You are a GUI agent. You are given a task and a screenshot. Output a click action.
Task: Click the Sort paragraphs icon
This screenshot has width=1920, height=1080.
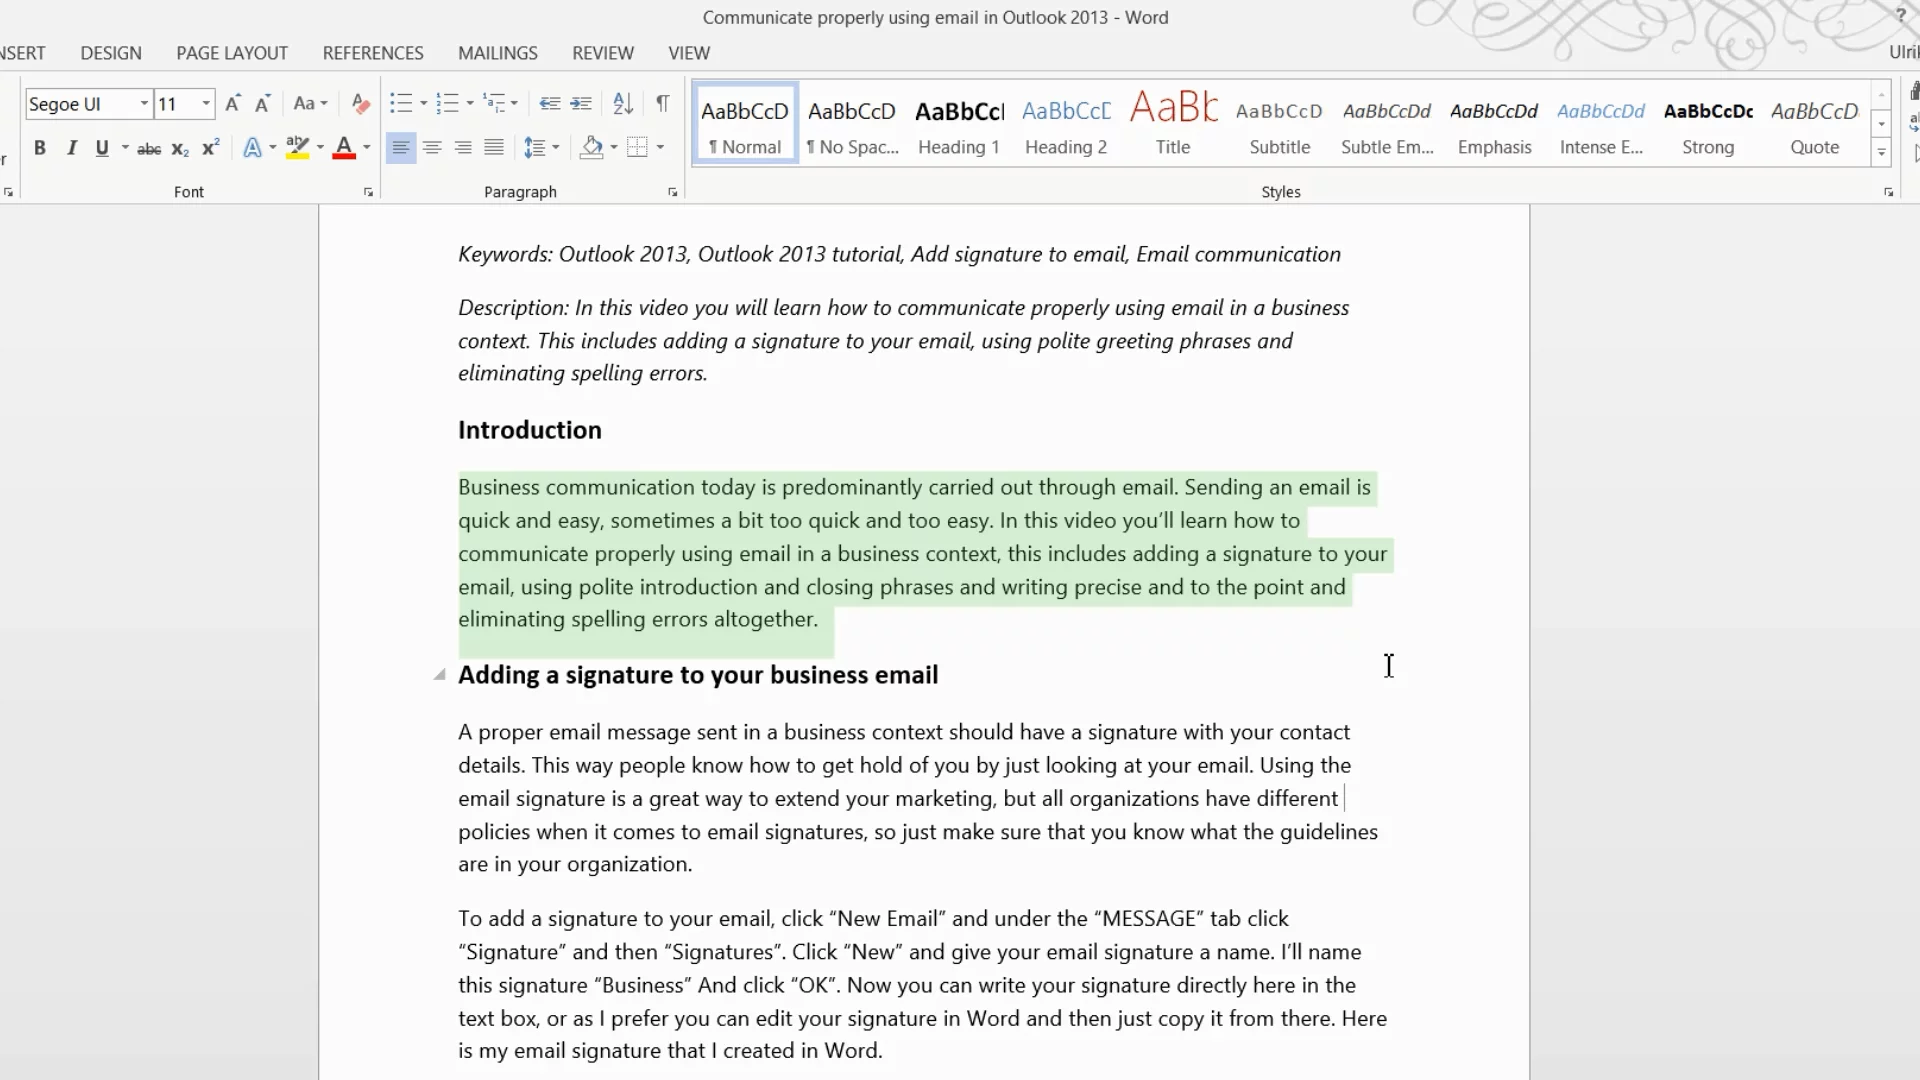pyautogui.click(x=622, y=104)
